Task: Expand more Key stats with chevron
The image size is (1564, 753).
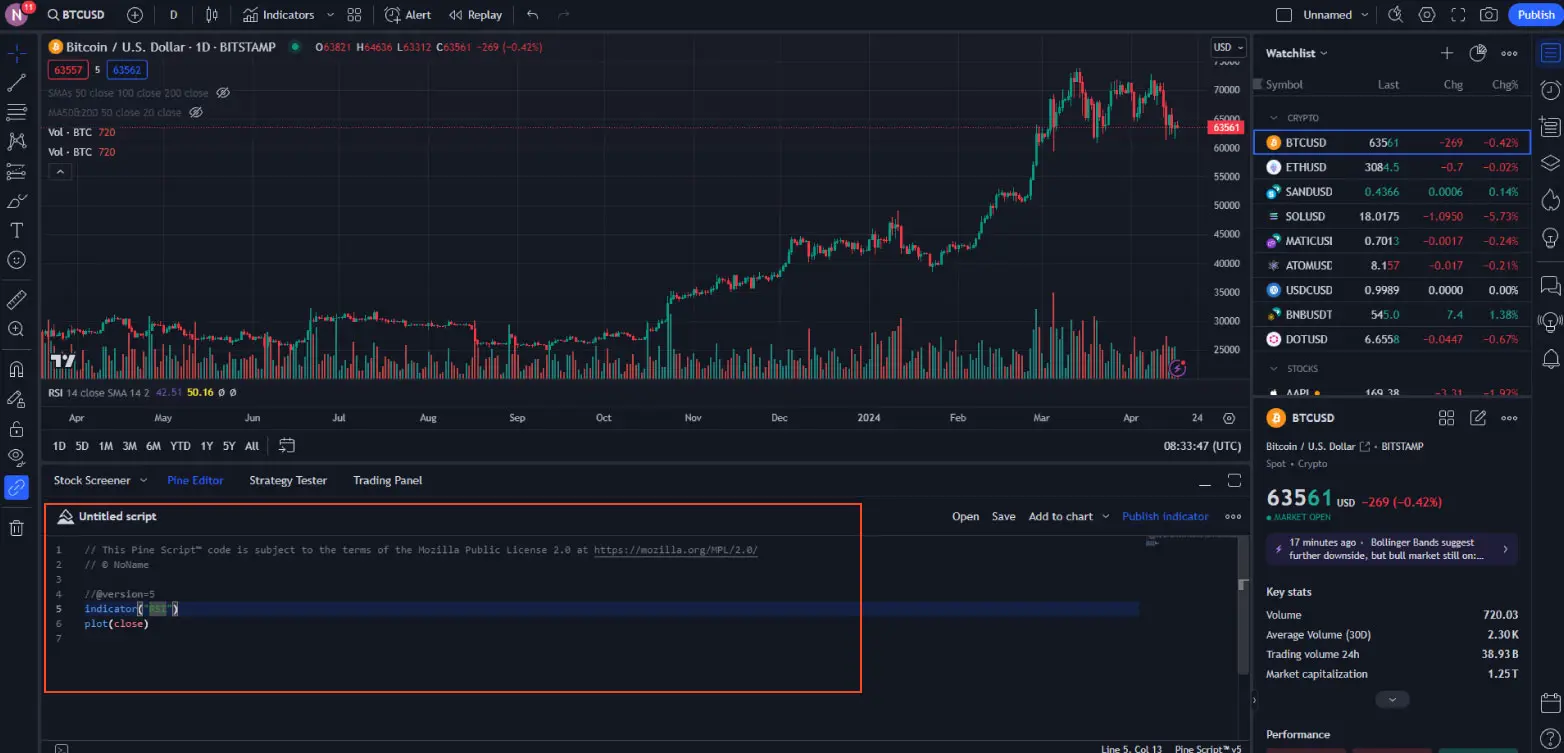Action: (x=1391, y=700)
